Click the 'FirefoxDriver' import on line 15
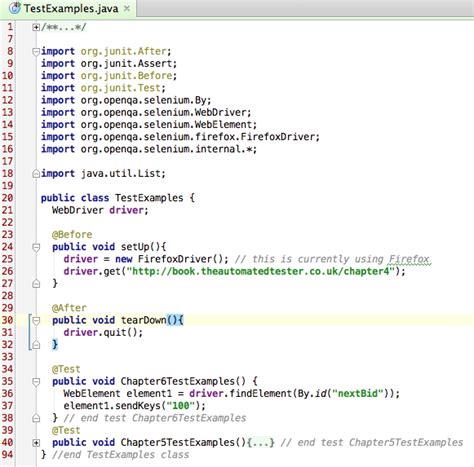 click(x=279, y=137)
